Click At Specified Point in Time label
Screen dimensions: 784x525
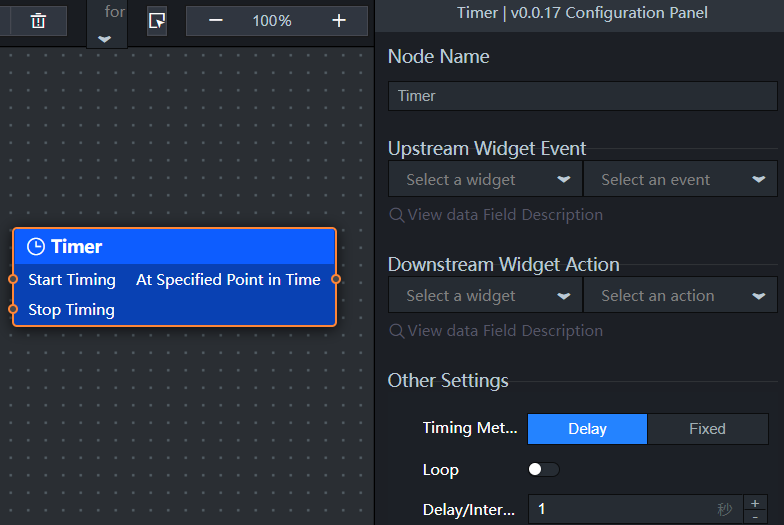pos(228,280)
